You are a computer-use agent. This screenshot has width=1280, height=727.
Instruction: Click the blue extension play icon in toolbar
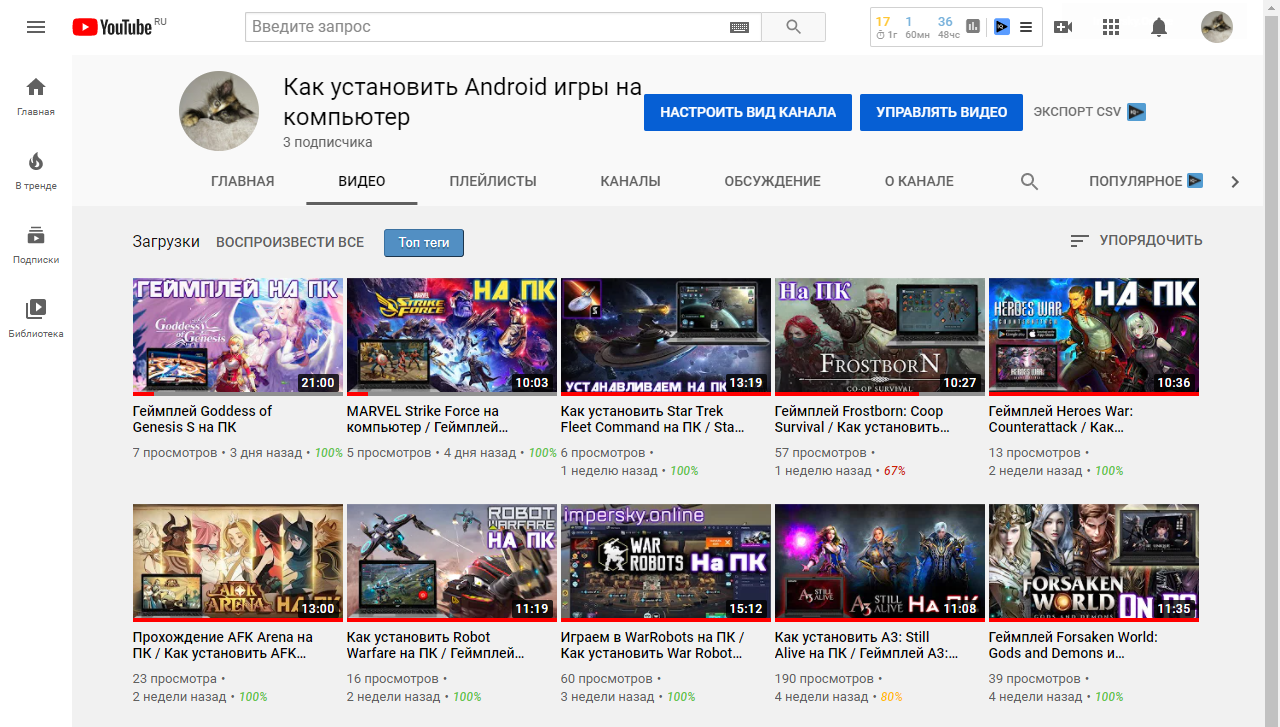pyautogui.click(x=1001, y=27)
